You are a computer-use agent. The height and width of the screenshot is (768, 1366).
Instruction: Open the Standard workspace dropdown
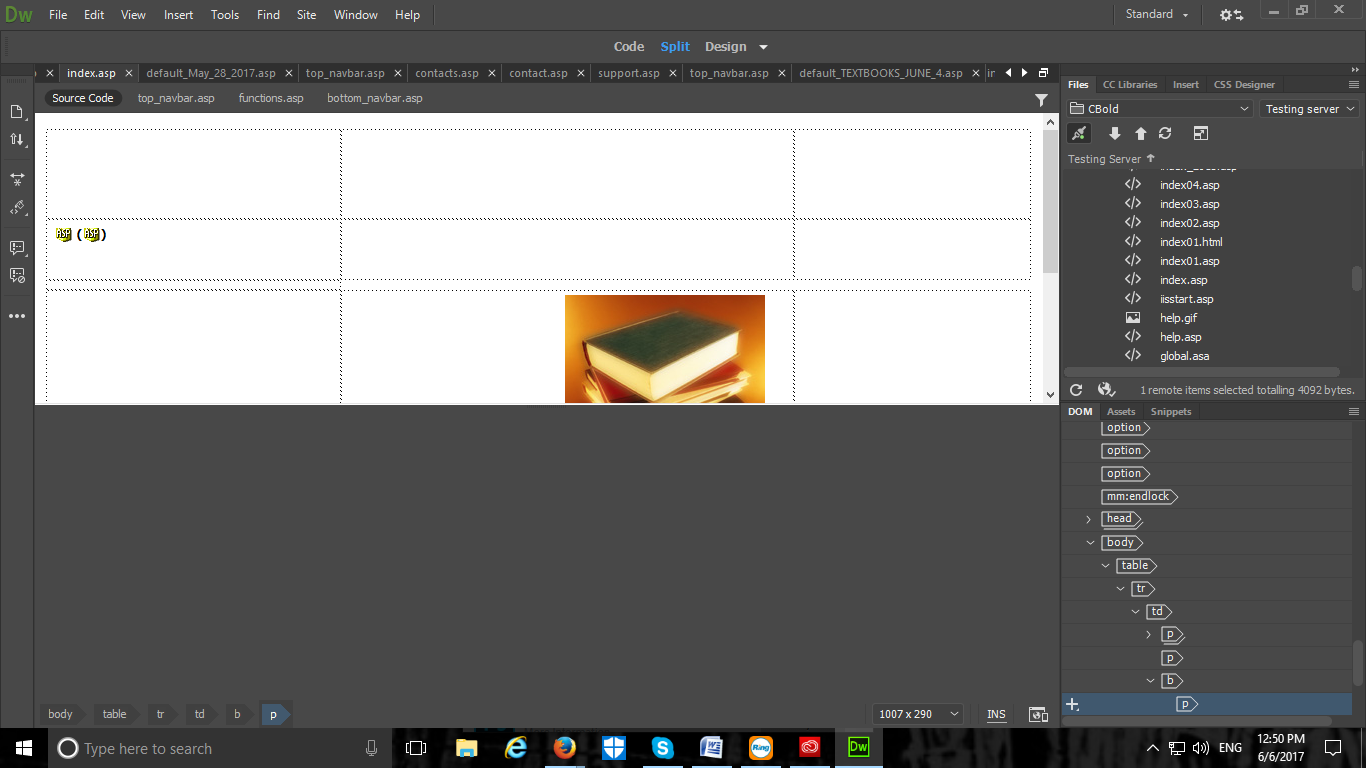tap(1157, 14)
